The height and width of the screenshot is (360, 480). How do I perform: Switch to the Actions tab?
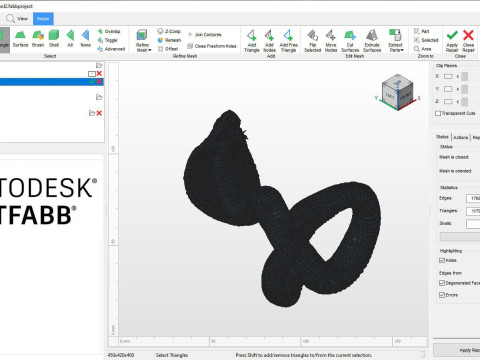pos(461,137)
